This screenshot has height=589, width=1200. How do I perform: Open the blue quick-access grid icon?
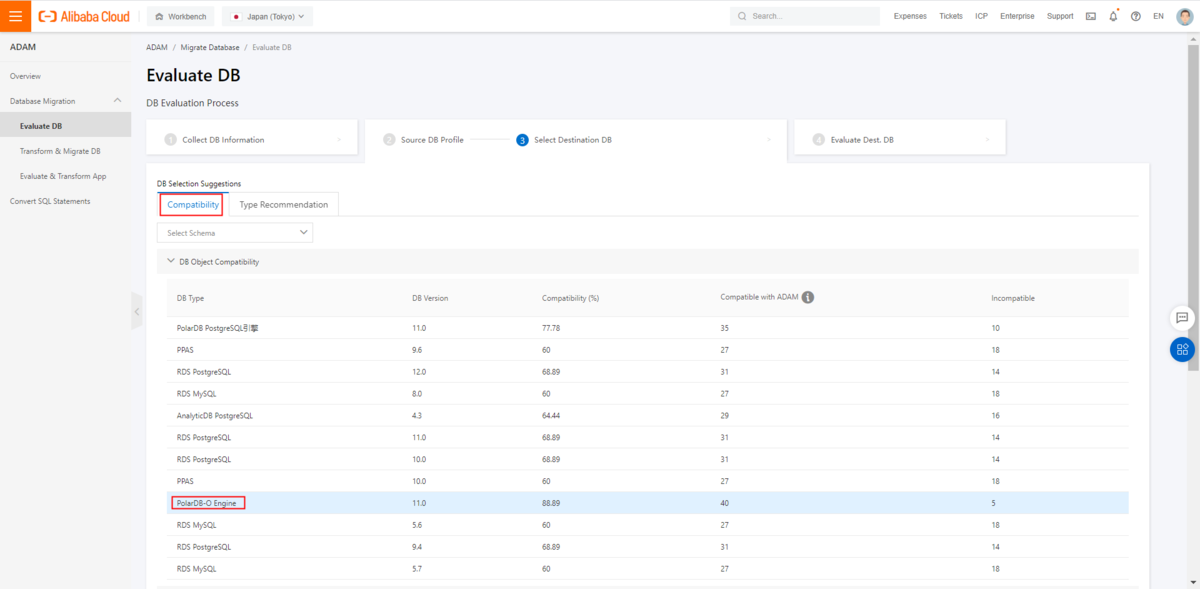pos(1182,349)
